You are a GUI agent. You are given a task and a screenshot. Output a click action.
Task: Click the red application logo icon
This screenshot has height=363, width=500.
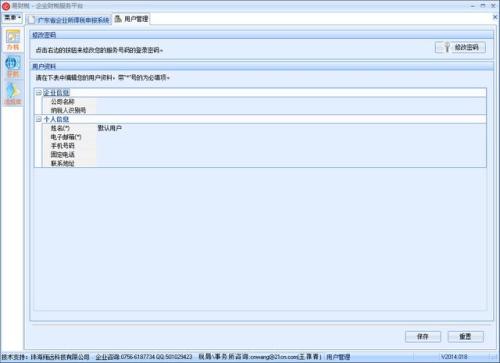[6, 6]
